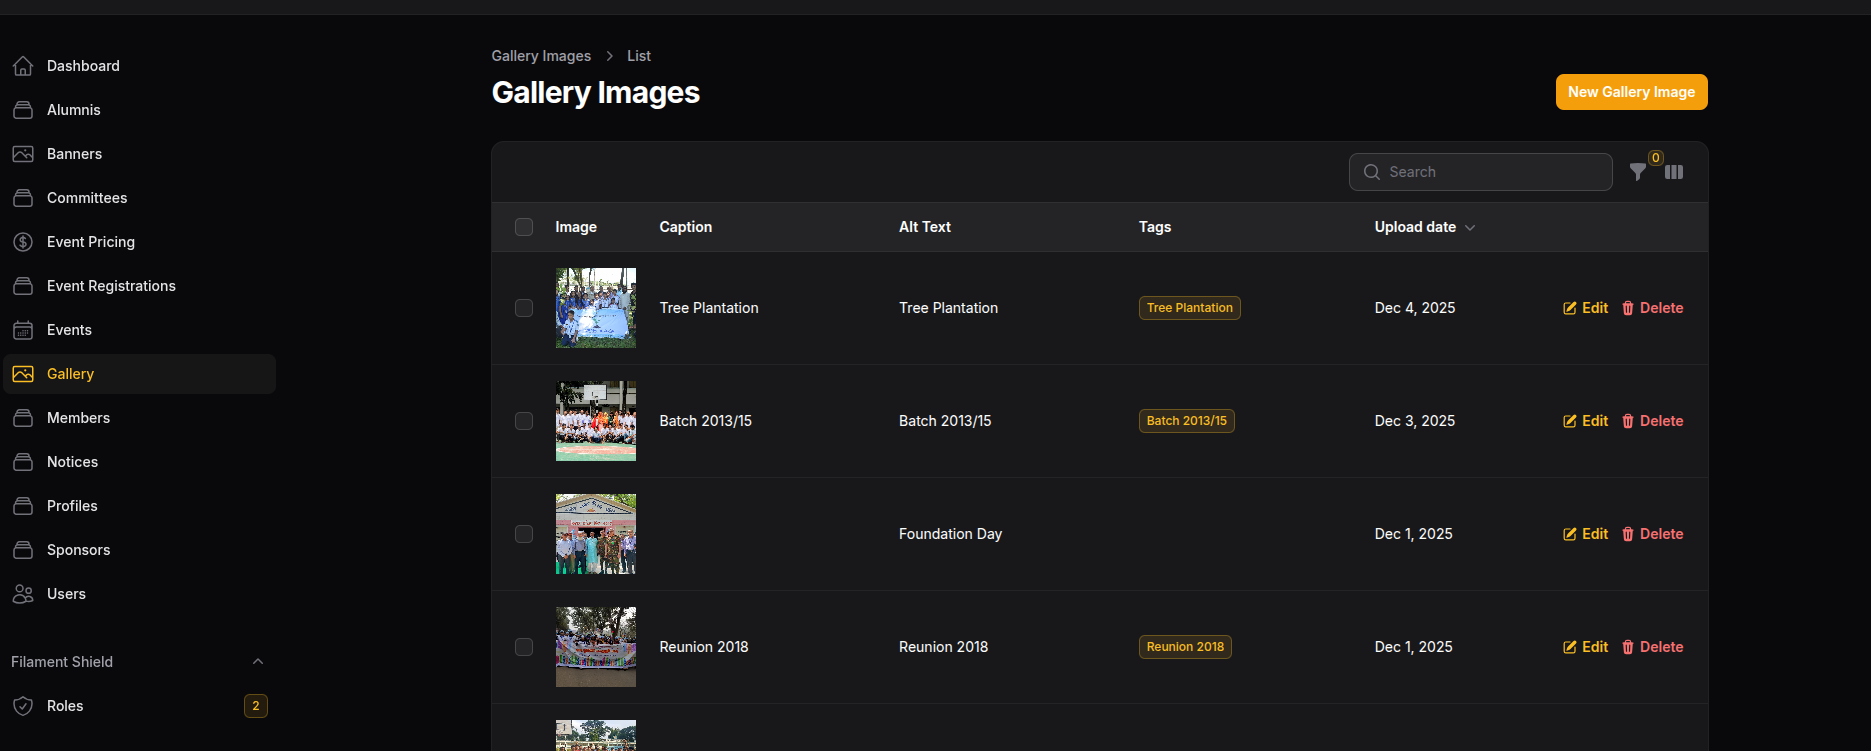Open the Sponsors menu item
The height and width of the screenshot is (751, 1871).
tap(140, 550)
